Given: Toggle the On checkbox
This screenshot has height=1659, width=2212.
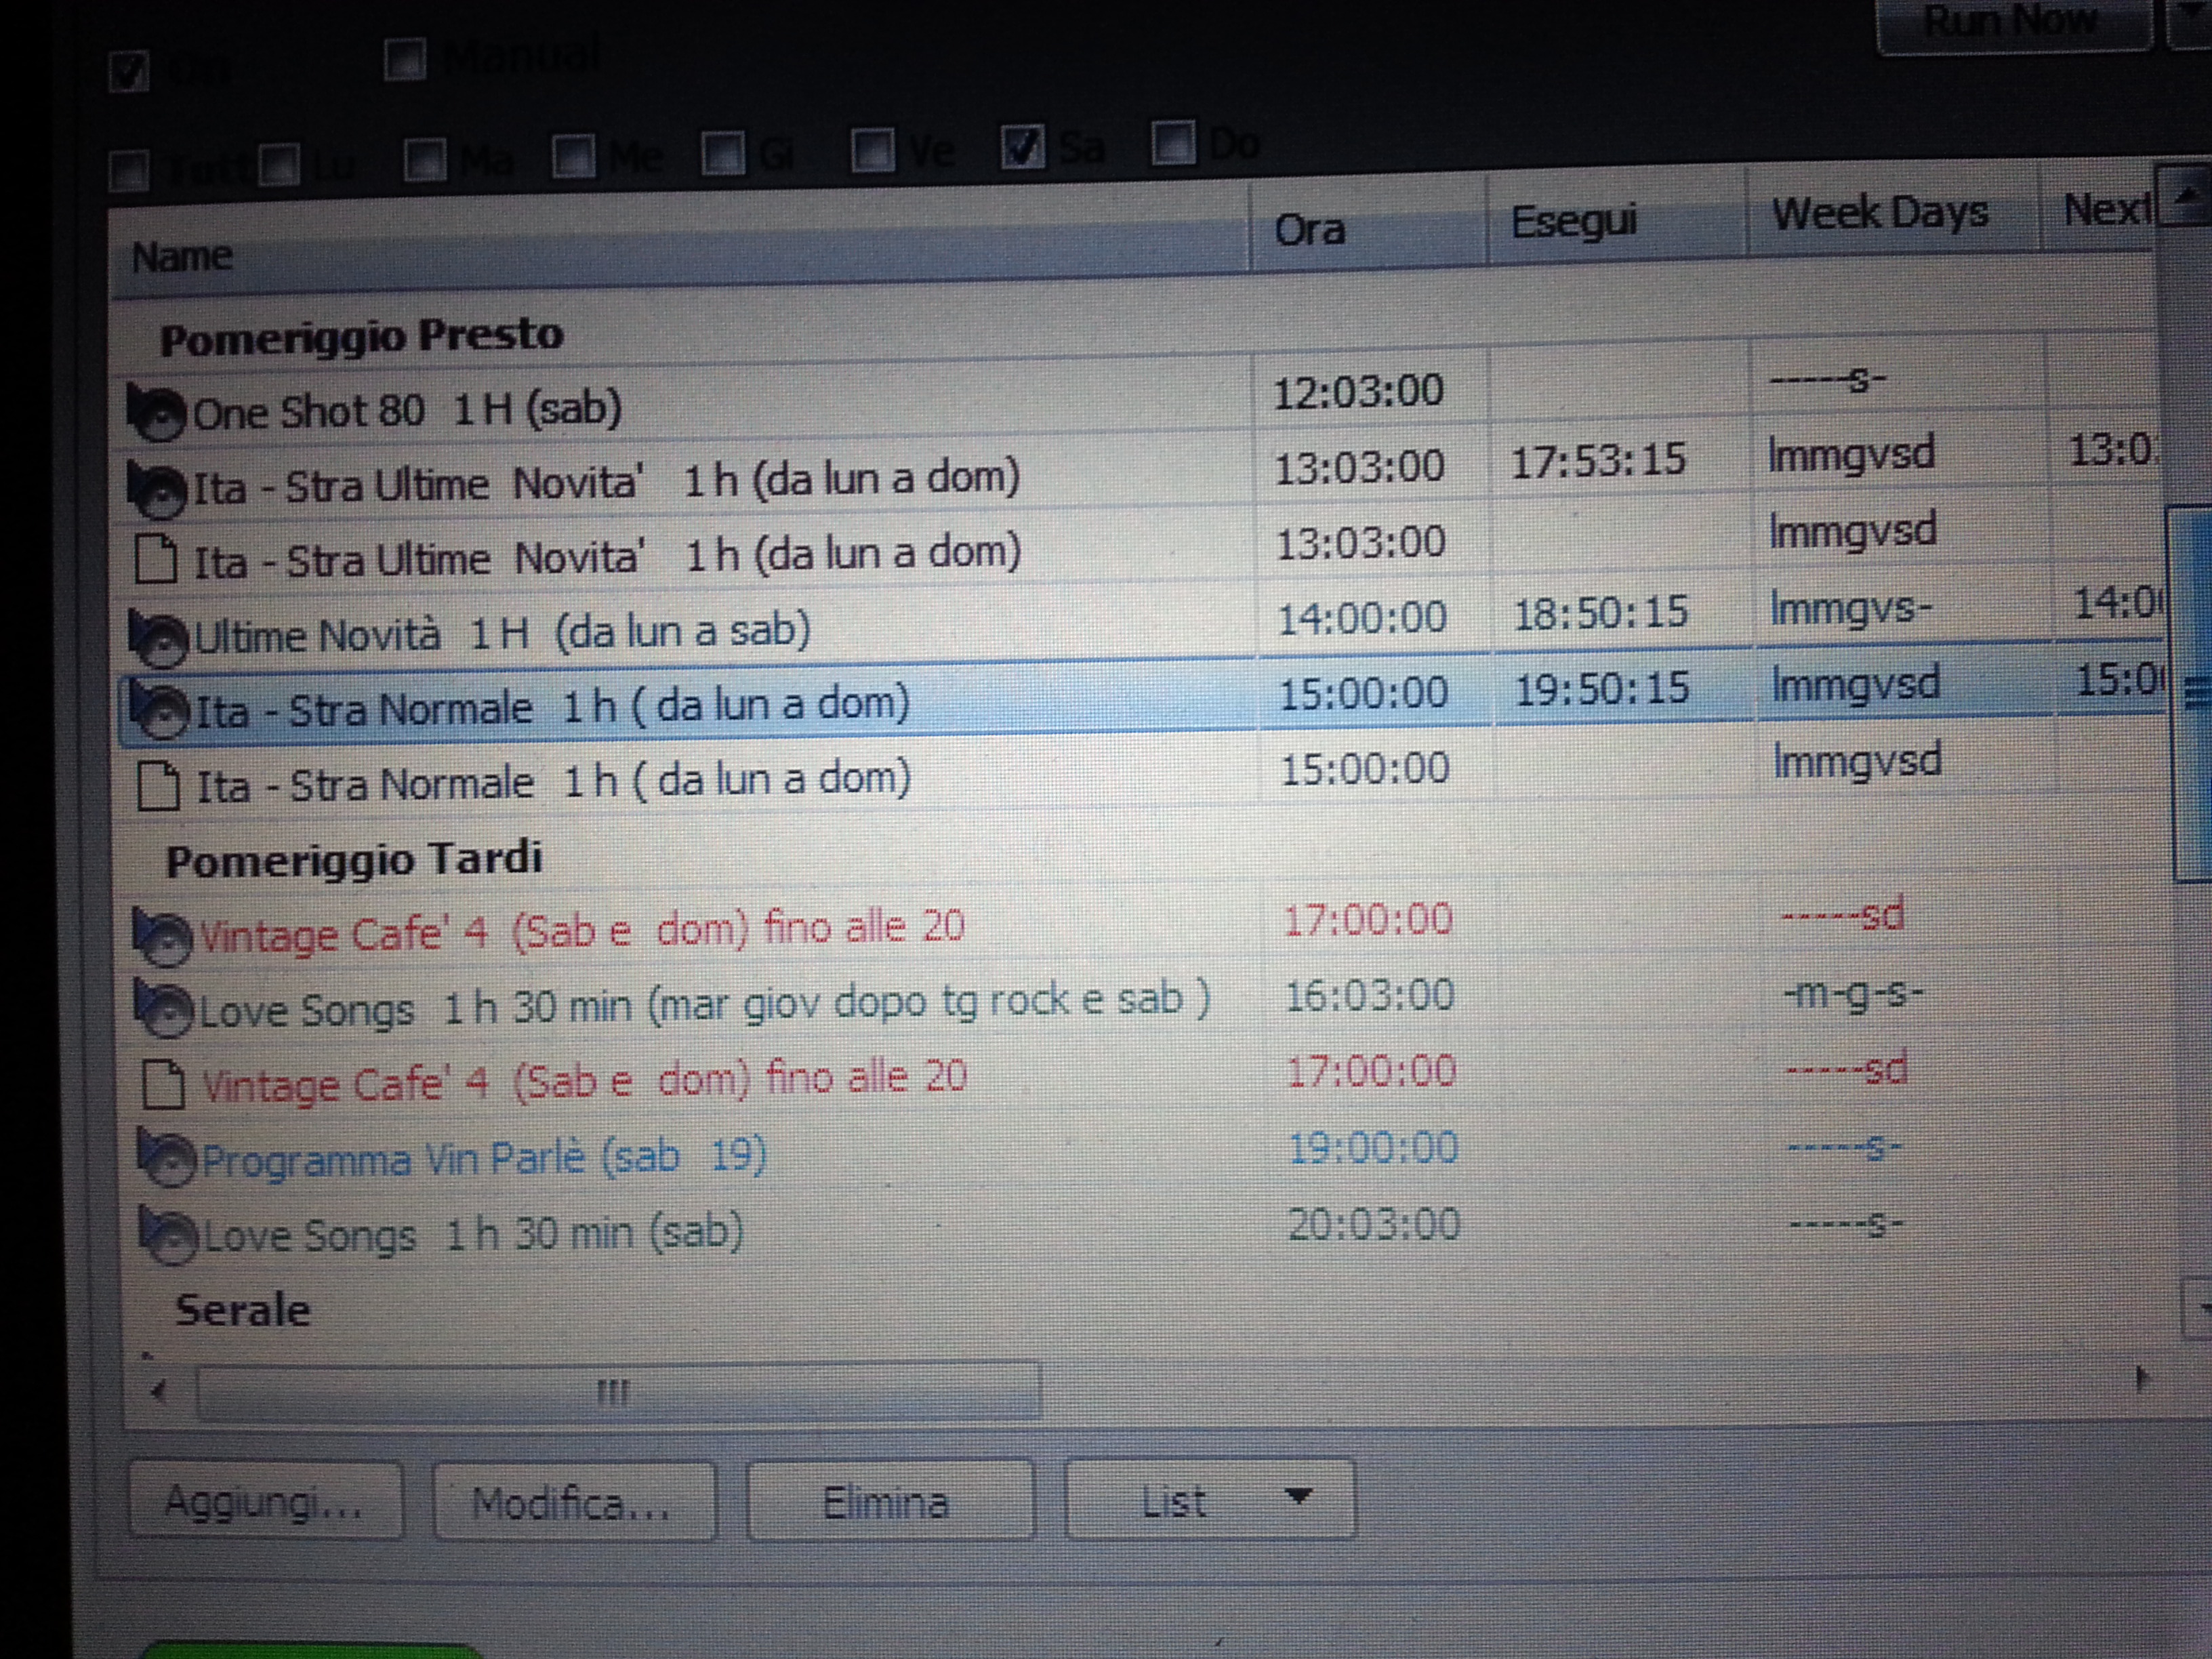Looking at the screenshot, I should pos(129,72).
